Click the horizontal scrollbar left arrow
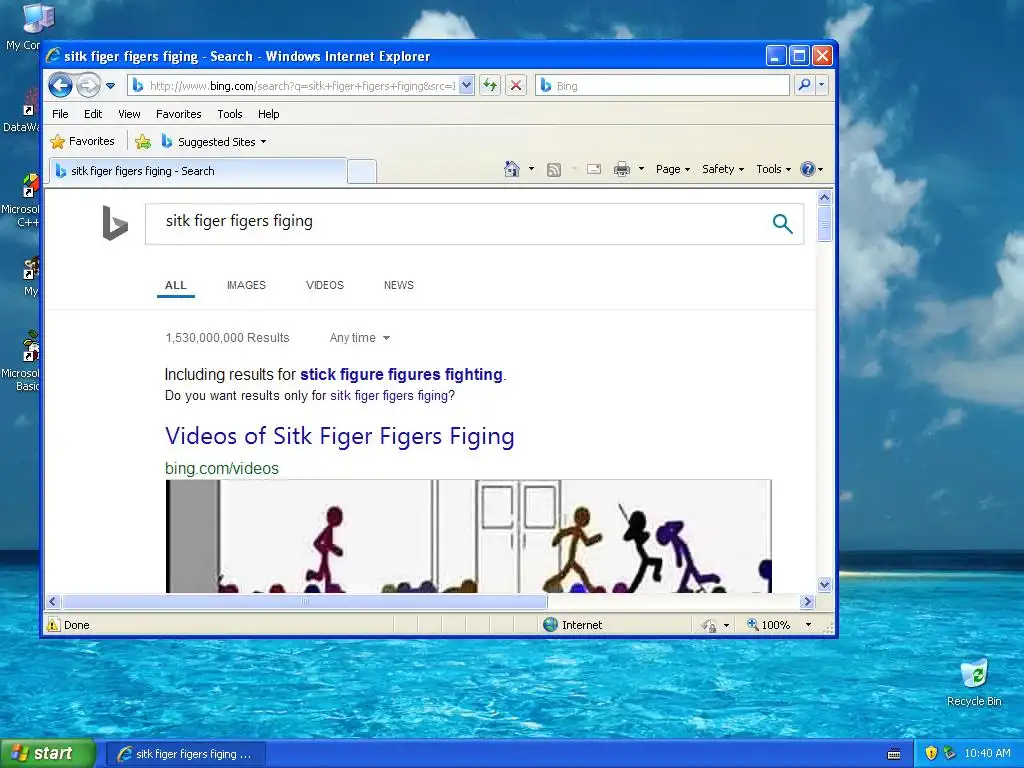This screenshot has height=768, width=1024. pyautogui.click(x=54, y=601)
